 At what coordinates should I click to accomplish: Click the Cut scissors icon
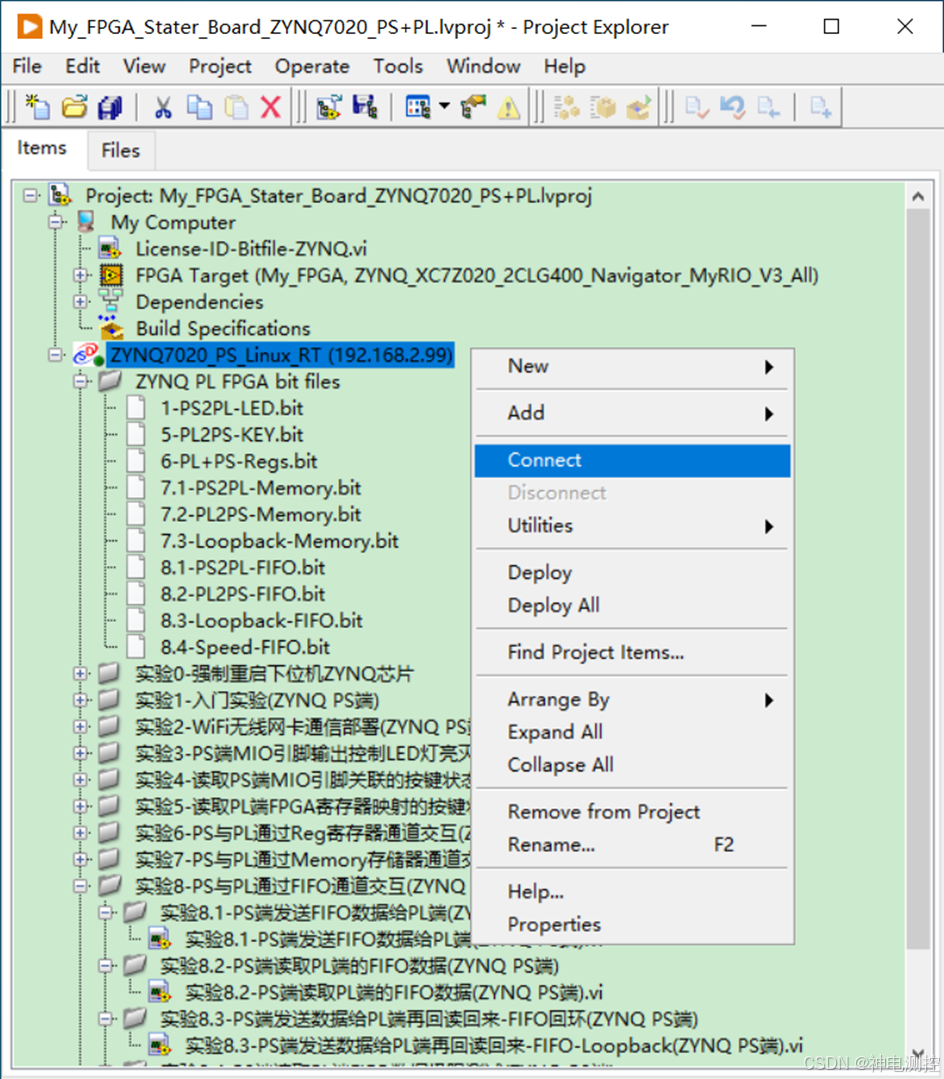(x=163, y=107)
